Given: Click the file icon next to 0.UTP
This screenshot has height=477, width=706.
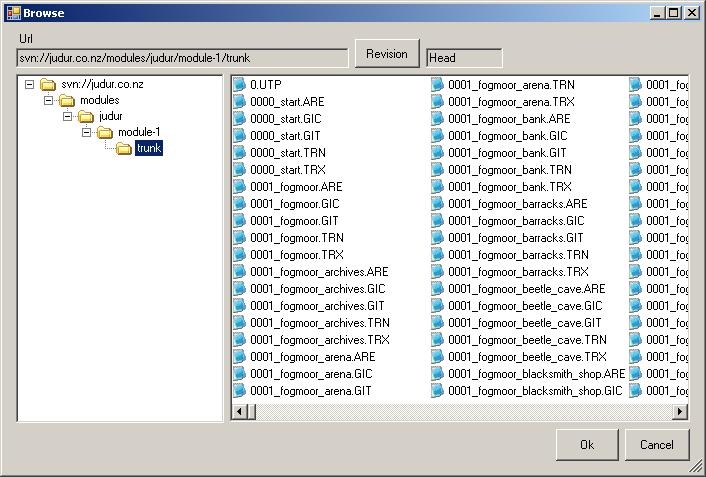Looking at the screenshot, I should pyautogui.click(x=239, y=85).
